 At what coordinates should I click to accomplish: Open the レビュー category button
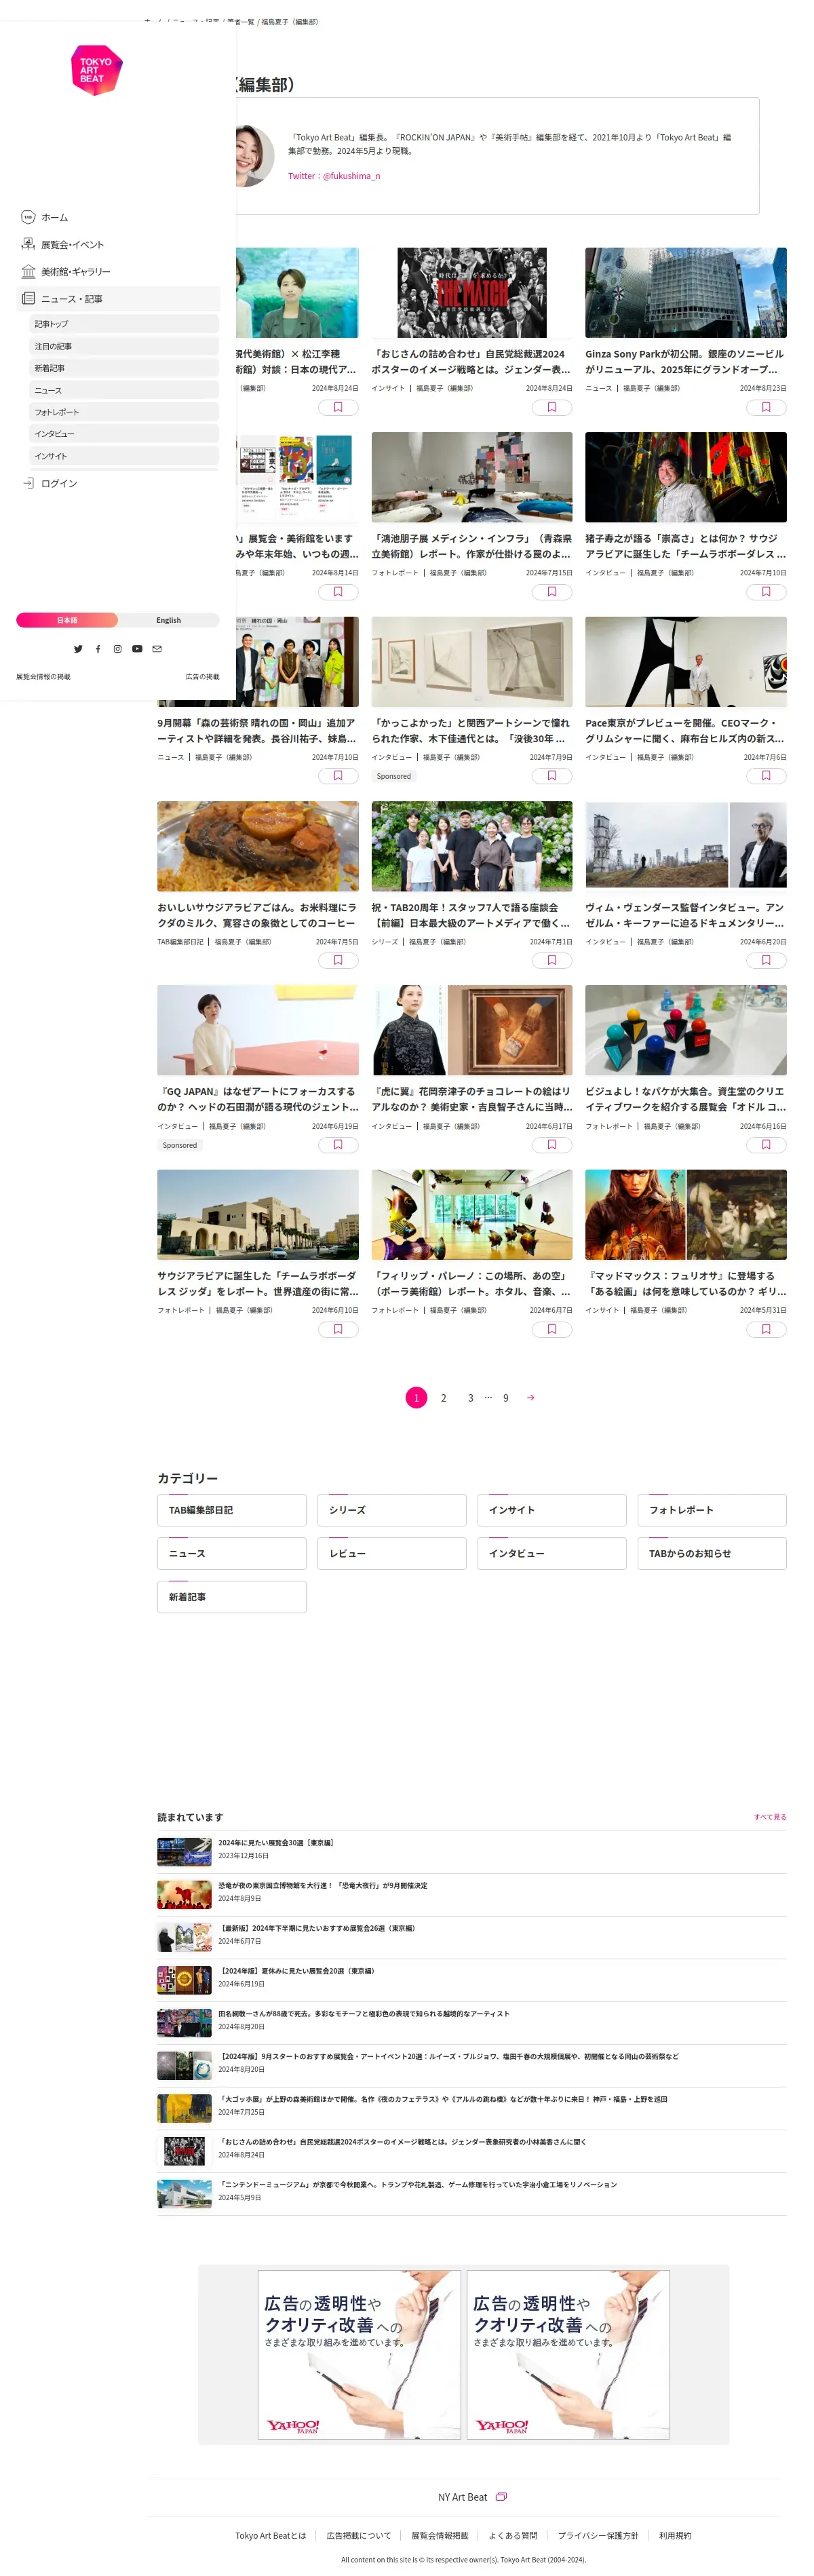tap(391, 1553)
